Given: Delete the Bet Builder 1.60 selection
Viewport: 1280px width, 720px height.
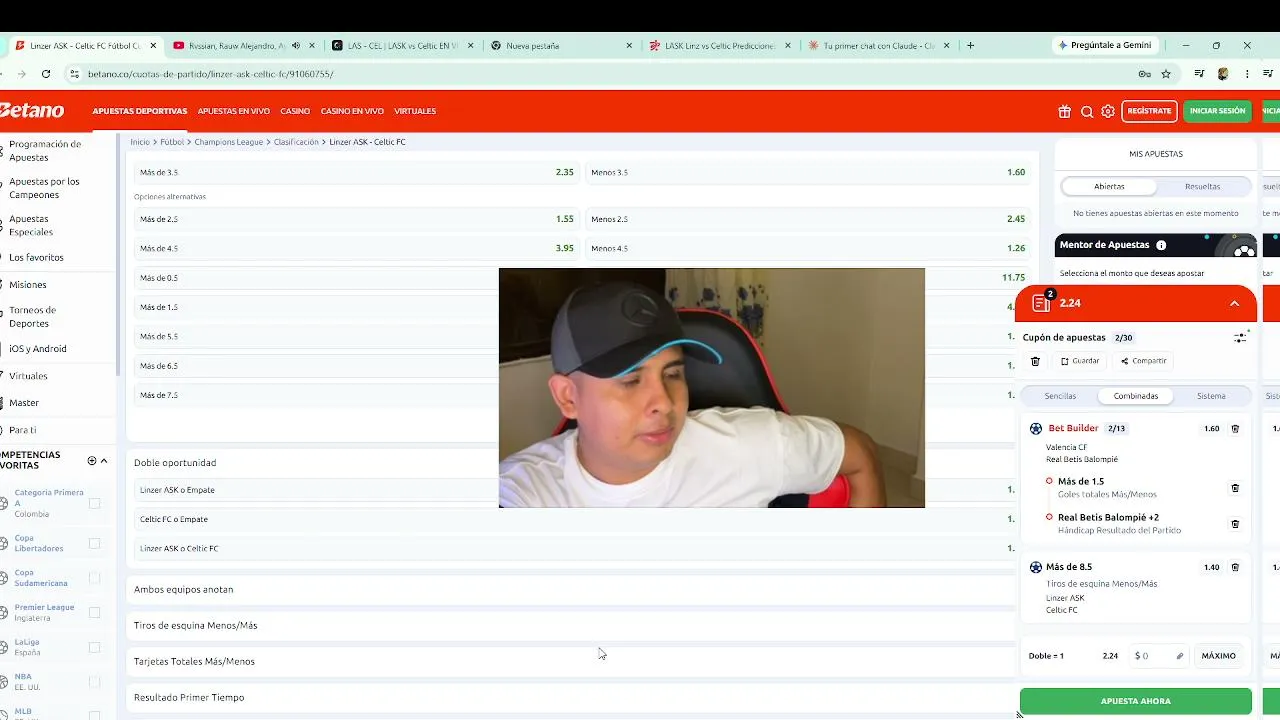Looking at the screenshot, I should [x=1235, y=428].
